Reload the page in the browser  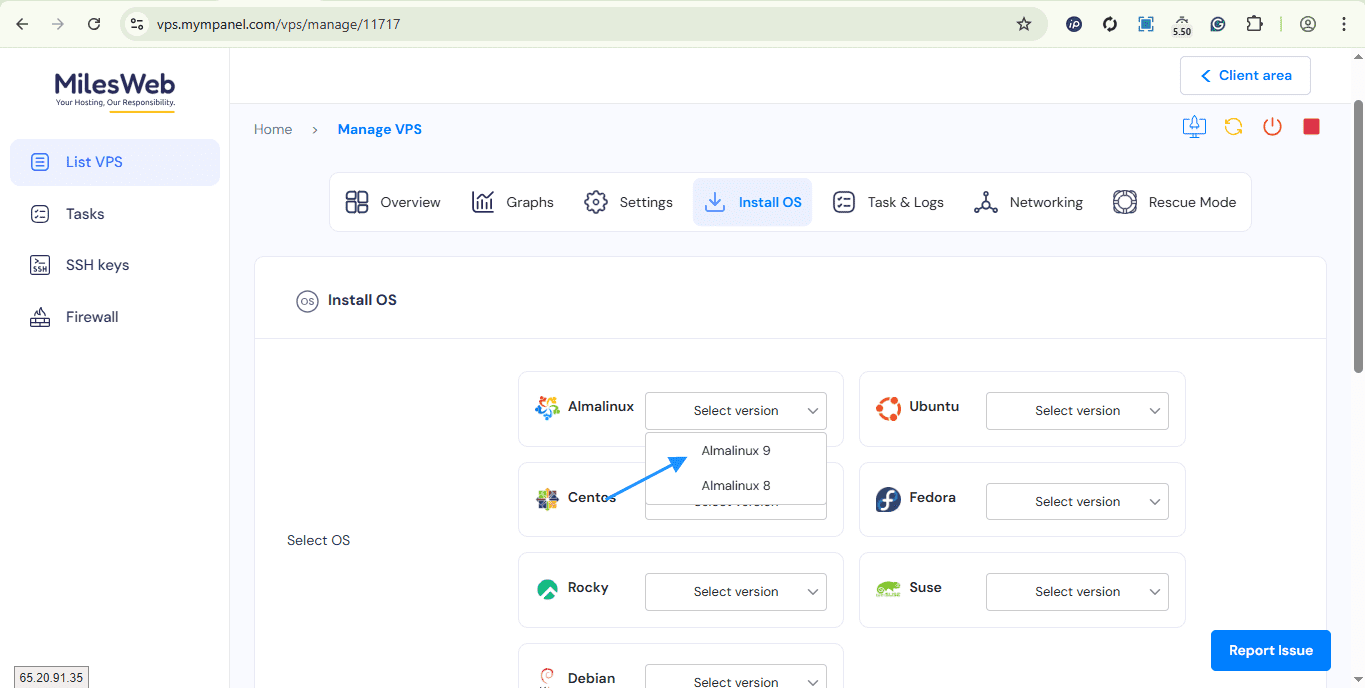click(94, 24)
